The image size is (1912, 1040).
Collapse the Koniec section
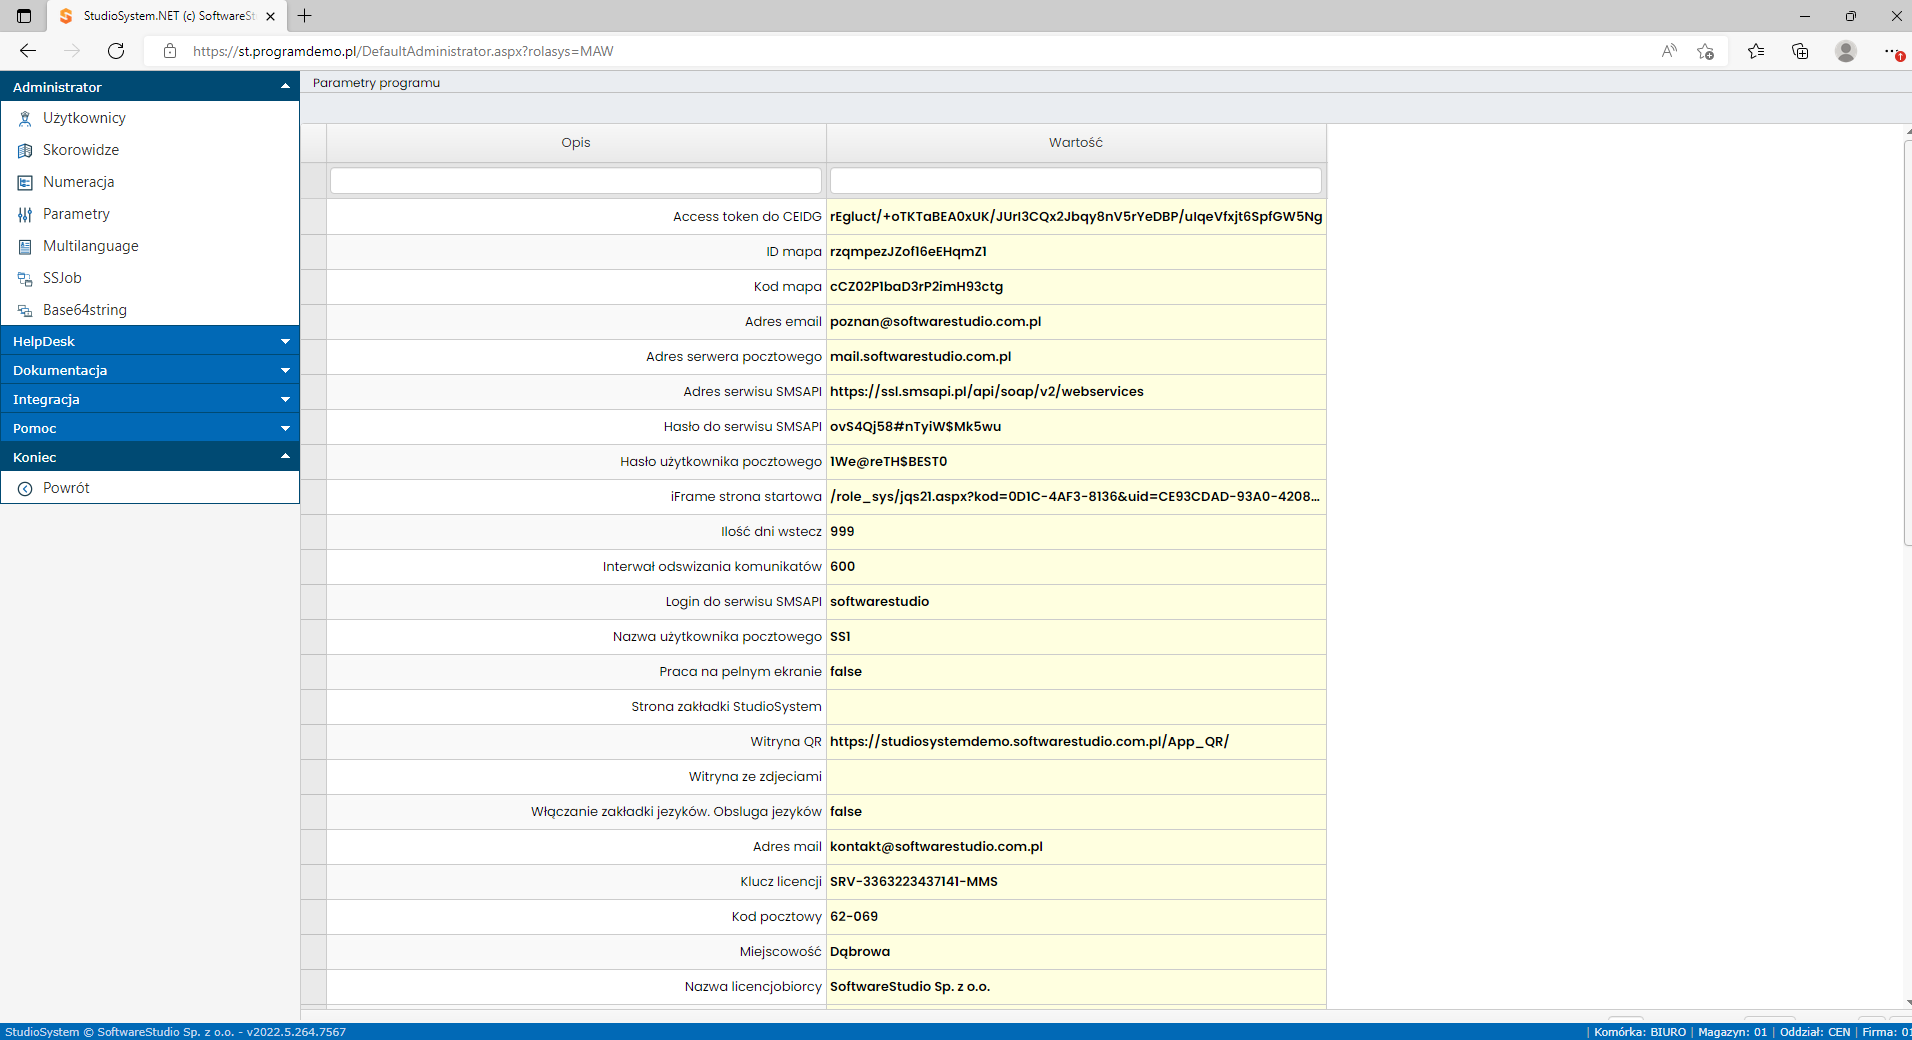pos(285,457)
